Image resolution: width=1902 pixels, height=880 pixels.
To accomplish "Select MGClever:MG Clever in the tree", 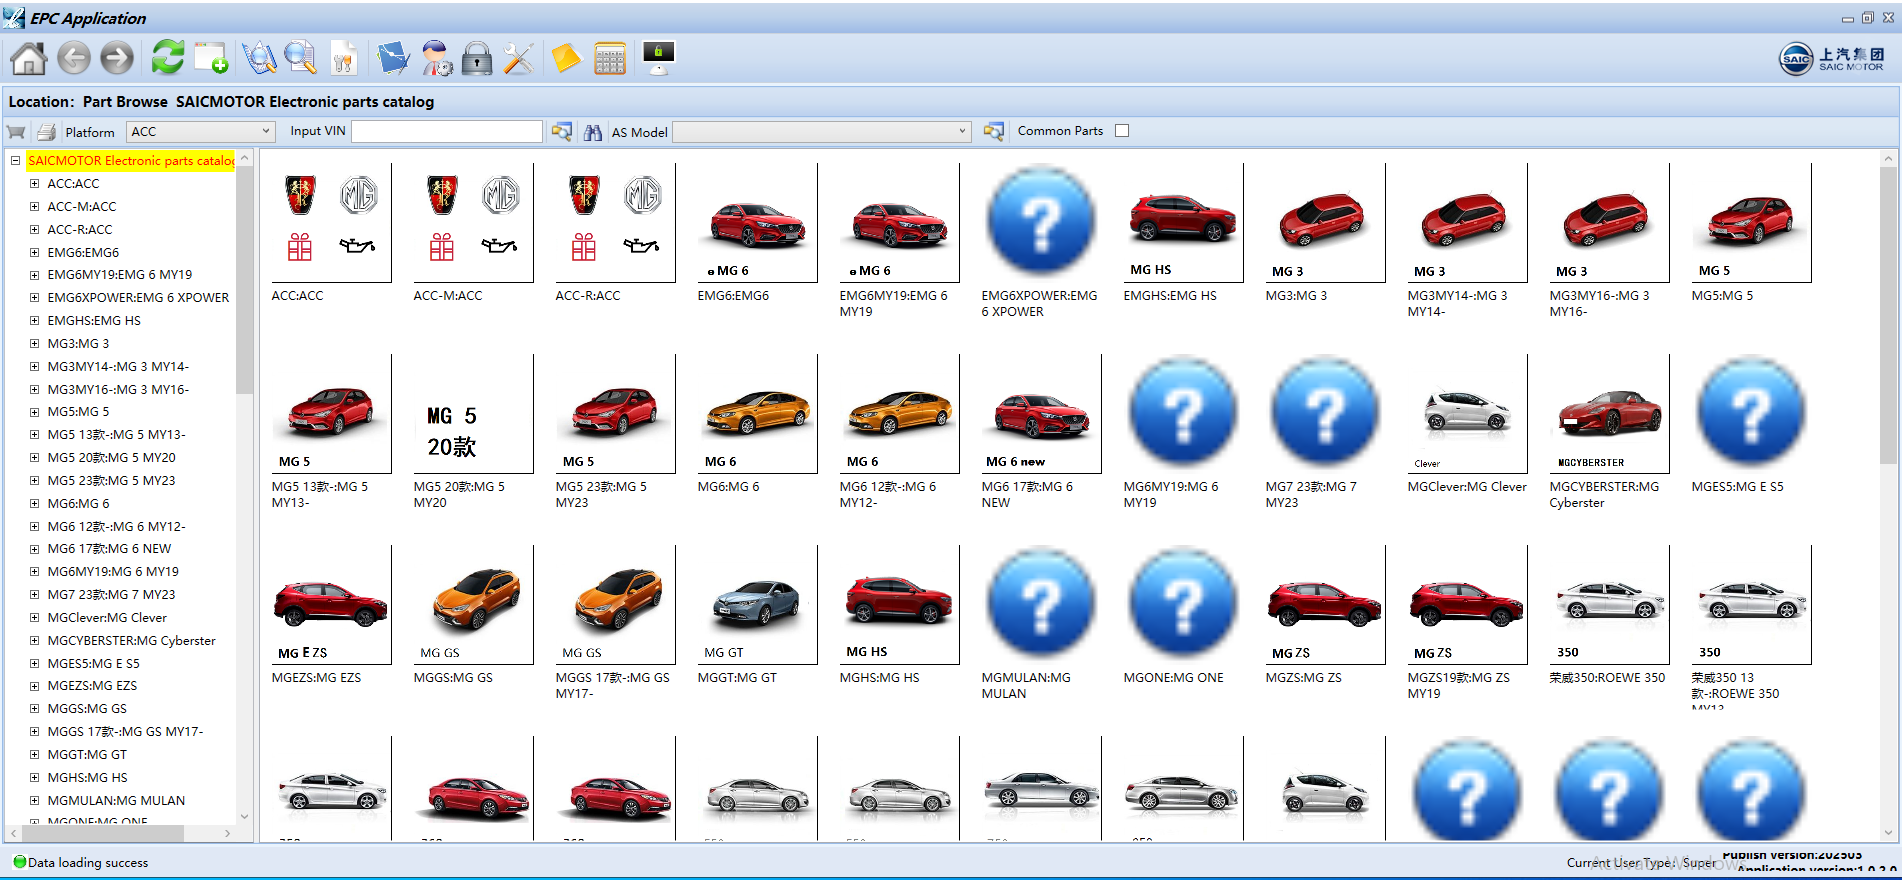I will point(107,618).
